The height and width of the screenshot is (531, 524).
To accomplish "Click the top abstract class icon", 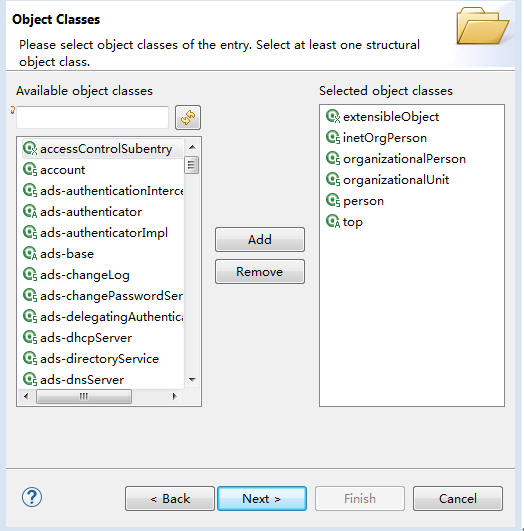I will tap(333, 221).
